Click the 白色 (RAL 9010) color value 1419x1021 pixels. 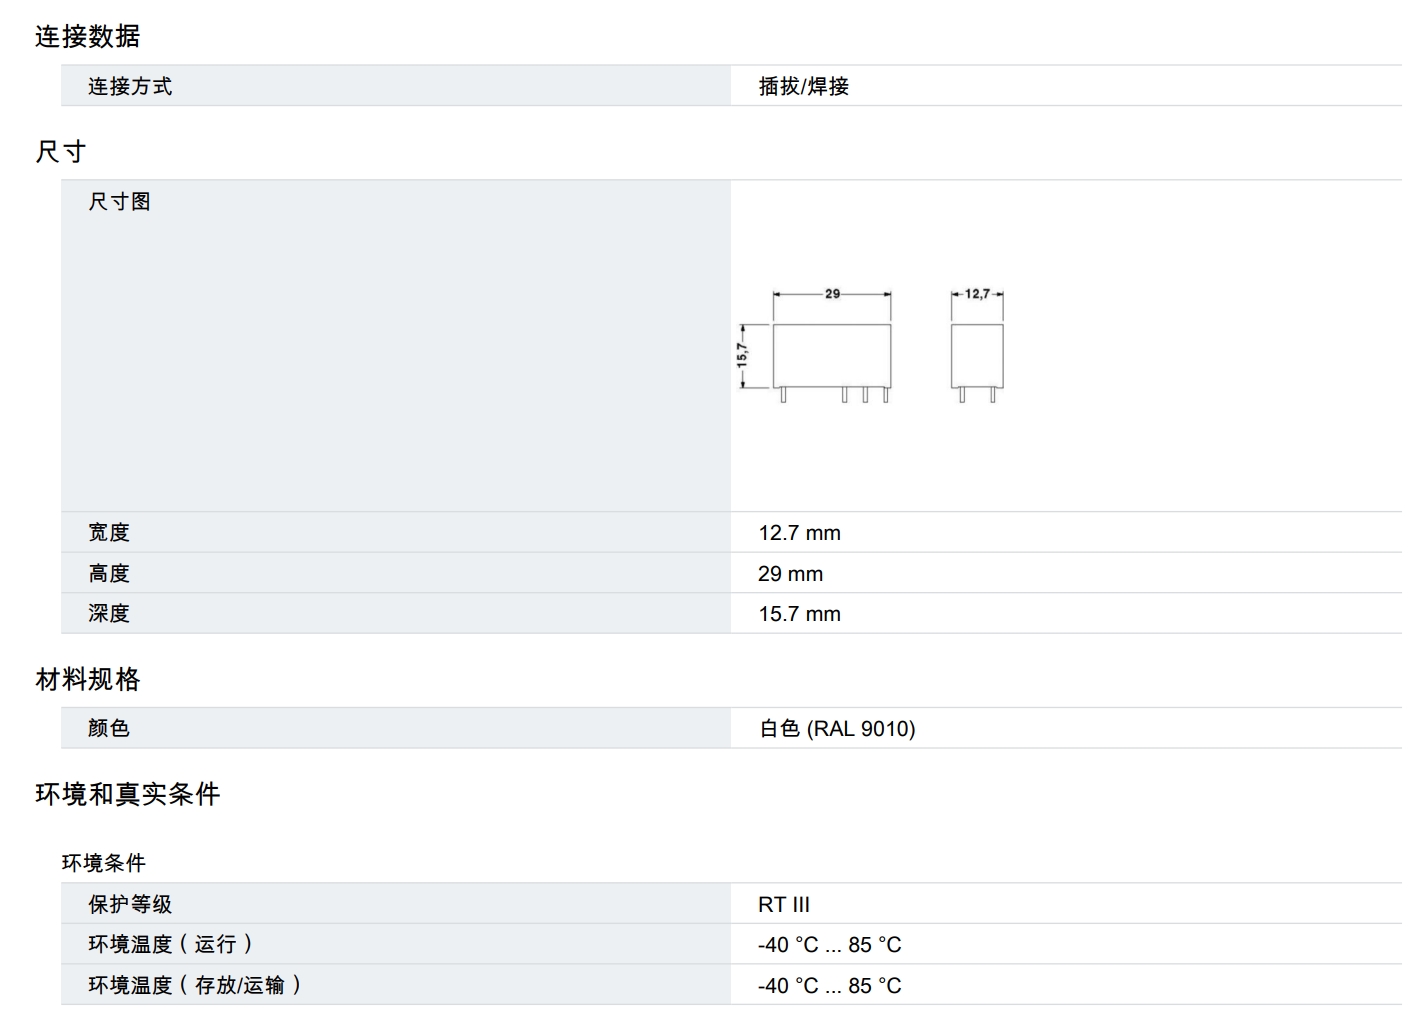click(x=836, y=729)
